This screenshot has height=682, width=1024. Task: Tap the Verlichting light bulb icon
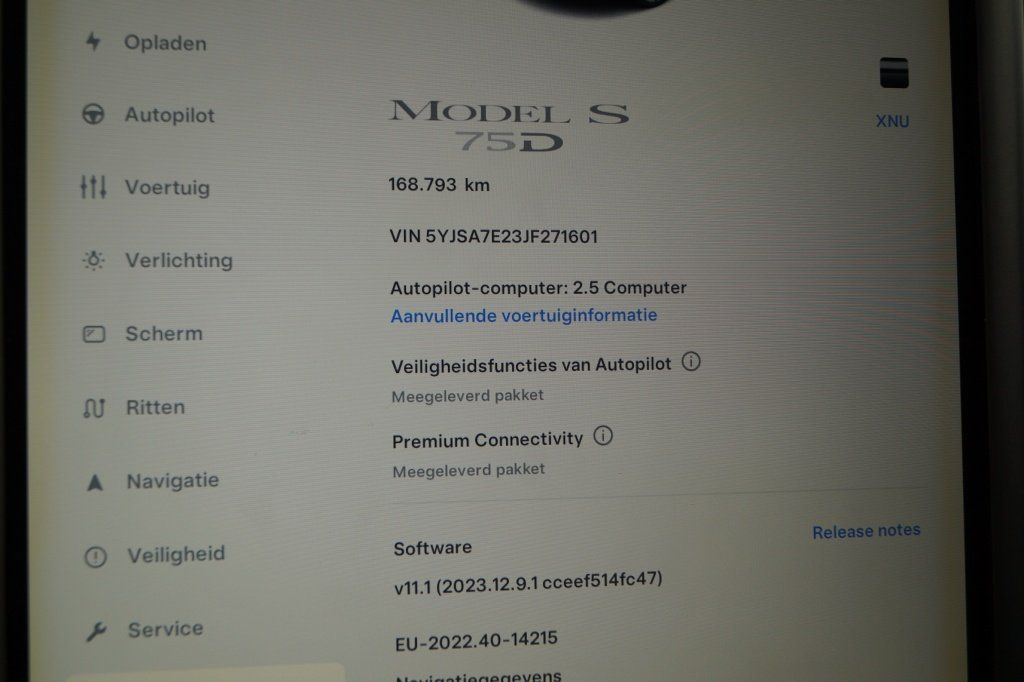[93, 260]
